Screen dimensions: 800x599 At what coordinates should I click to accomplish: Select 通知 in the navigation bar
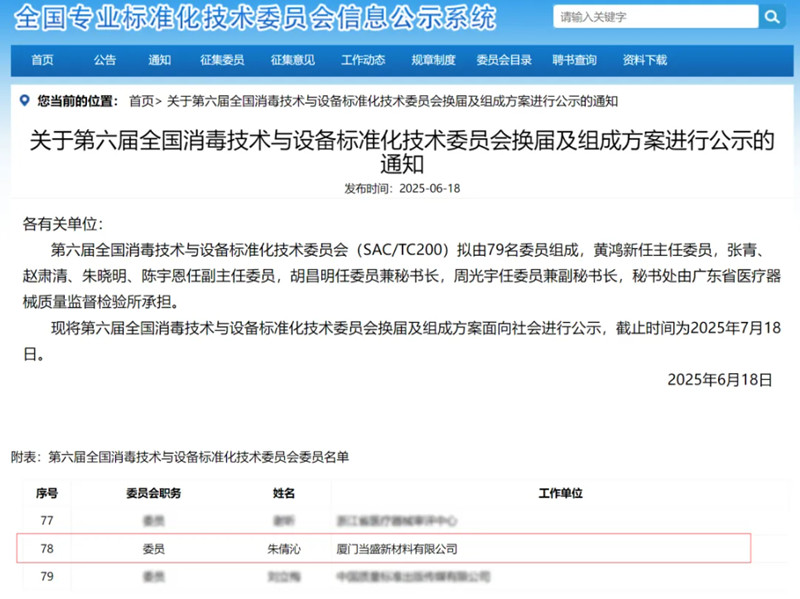[160, 60]
